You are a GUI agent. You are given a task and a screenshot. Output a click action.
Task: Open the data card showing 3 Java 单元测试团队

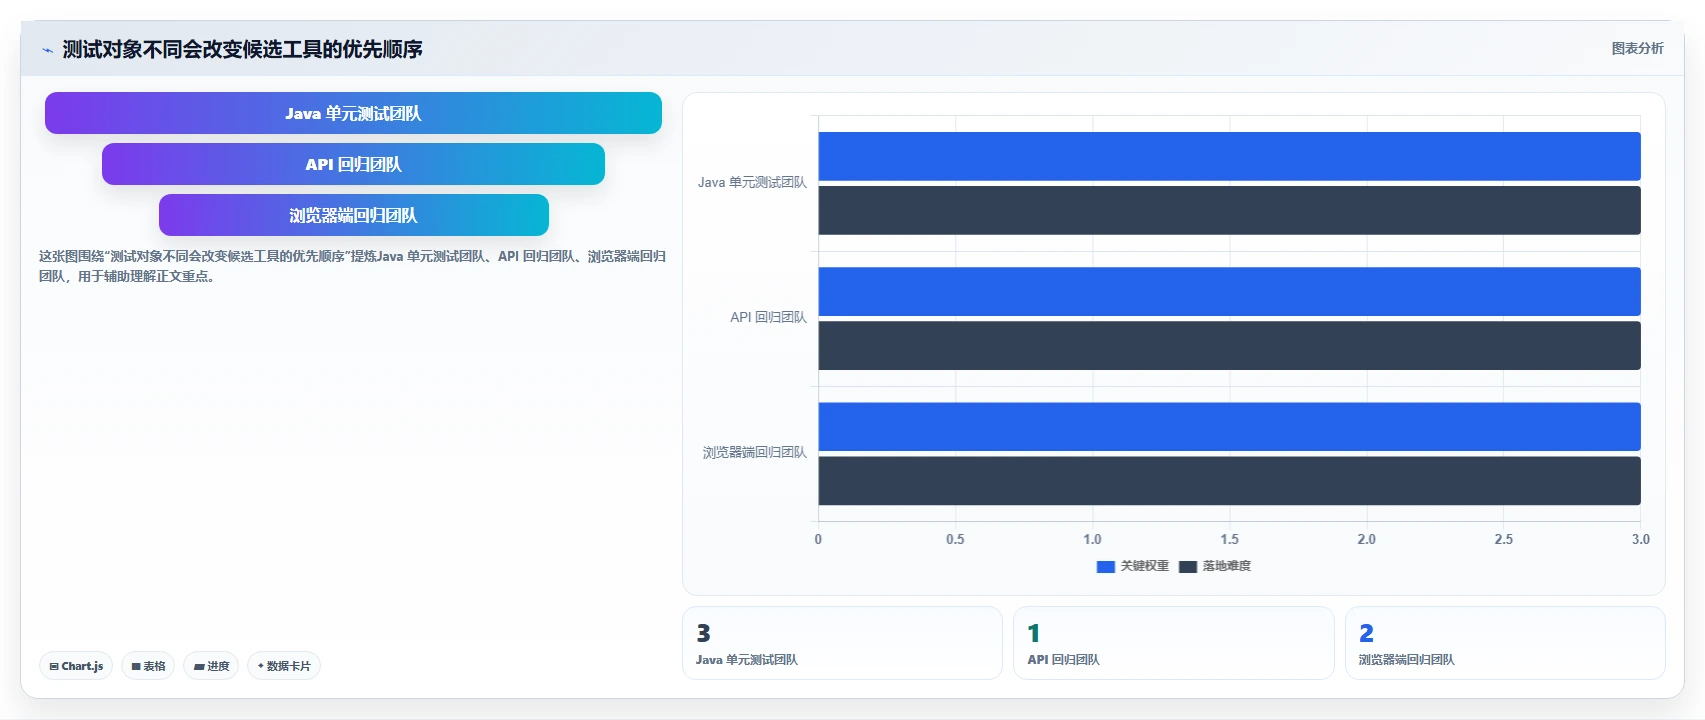842,643
